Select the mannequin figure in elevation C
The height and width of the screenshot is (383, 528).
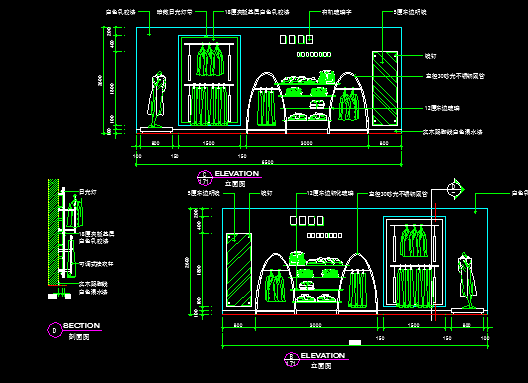click(157, 99)
